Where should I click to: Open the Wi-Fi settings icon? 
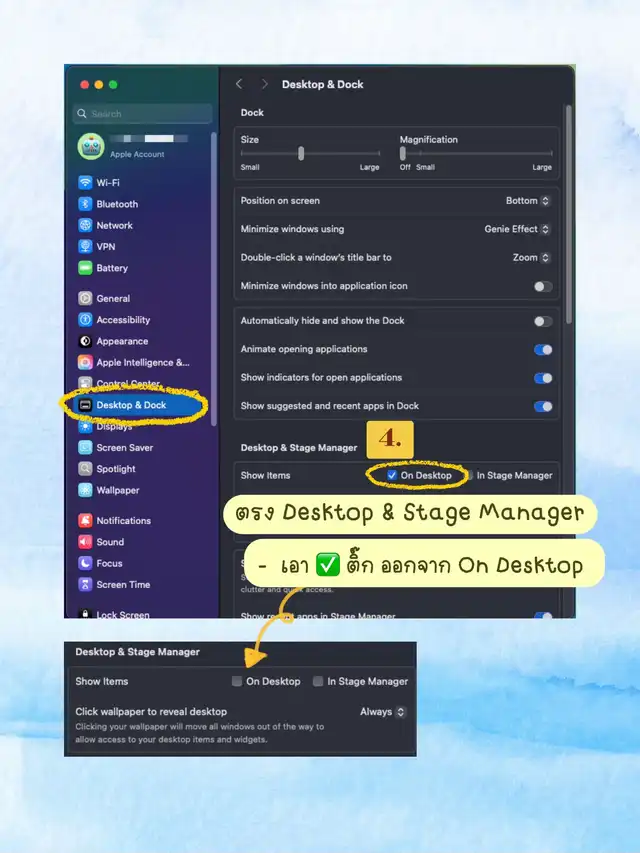pyautogui.click(x=85, y=183)
